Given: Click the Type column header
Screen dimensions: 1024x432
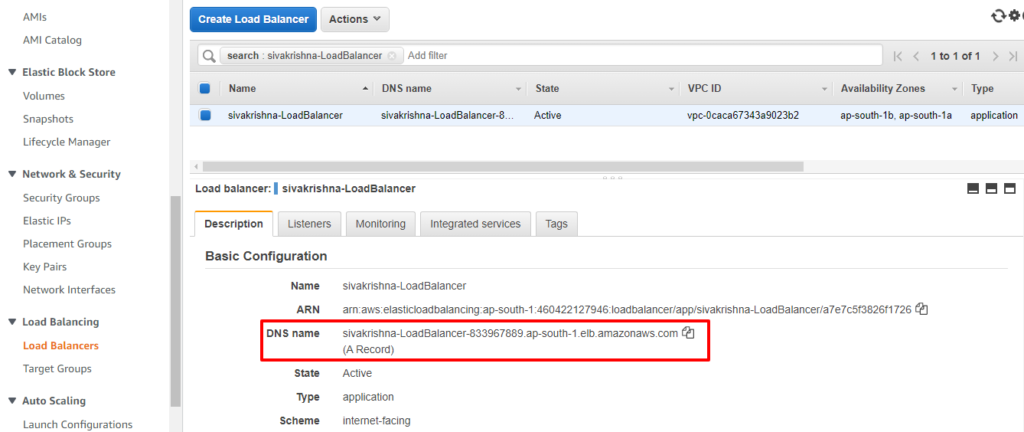Looking at the screenshot, I should tap(982, 89).
